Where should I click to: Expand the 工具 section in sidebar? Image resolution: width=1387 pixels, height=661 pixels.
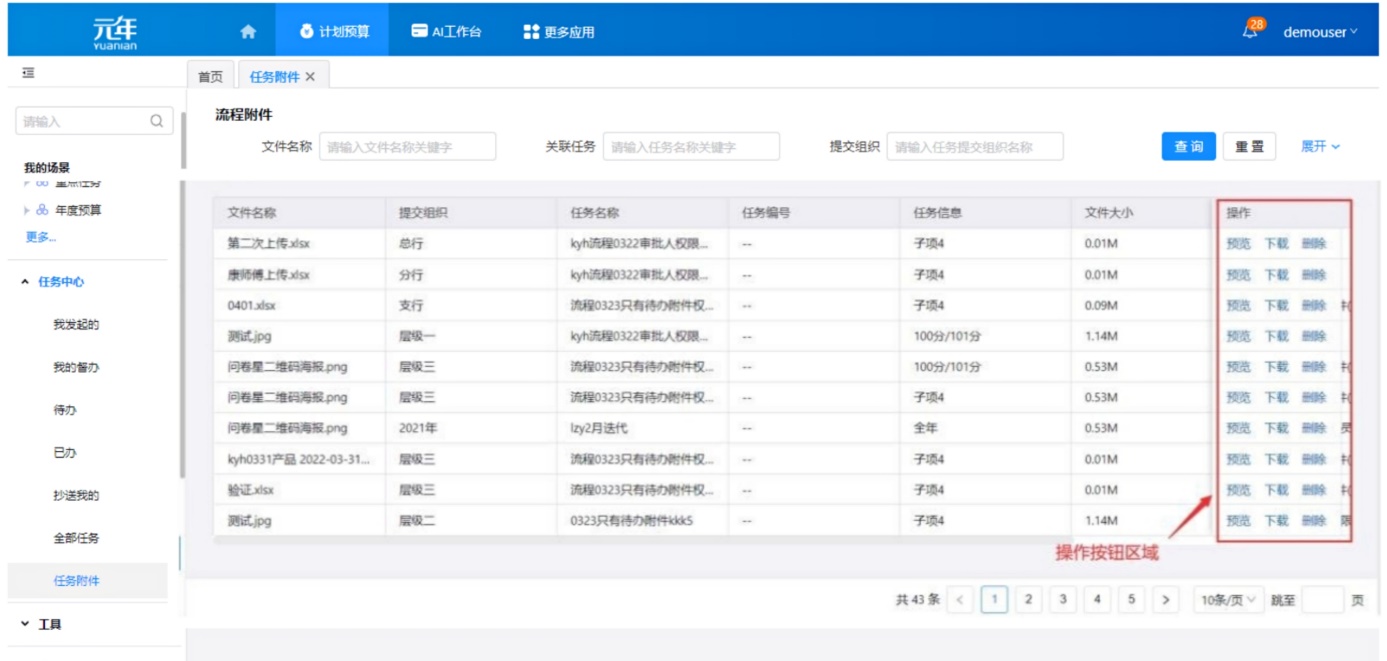pos(25,624)
